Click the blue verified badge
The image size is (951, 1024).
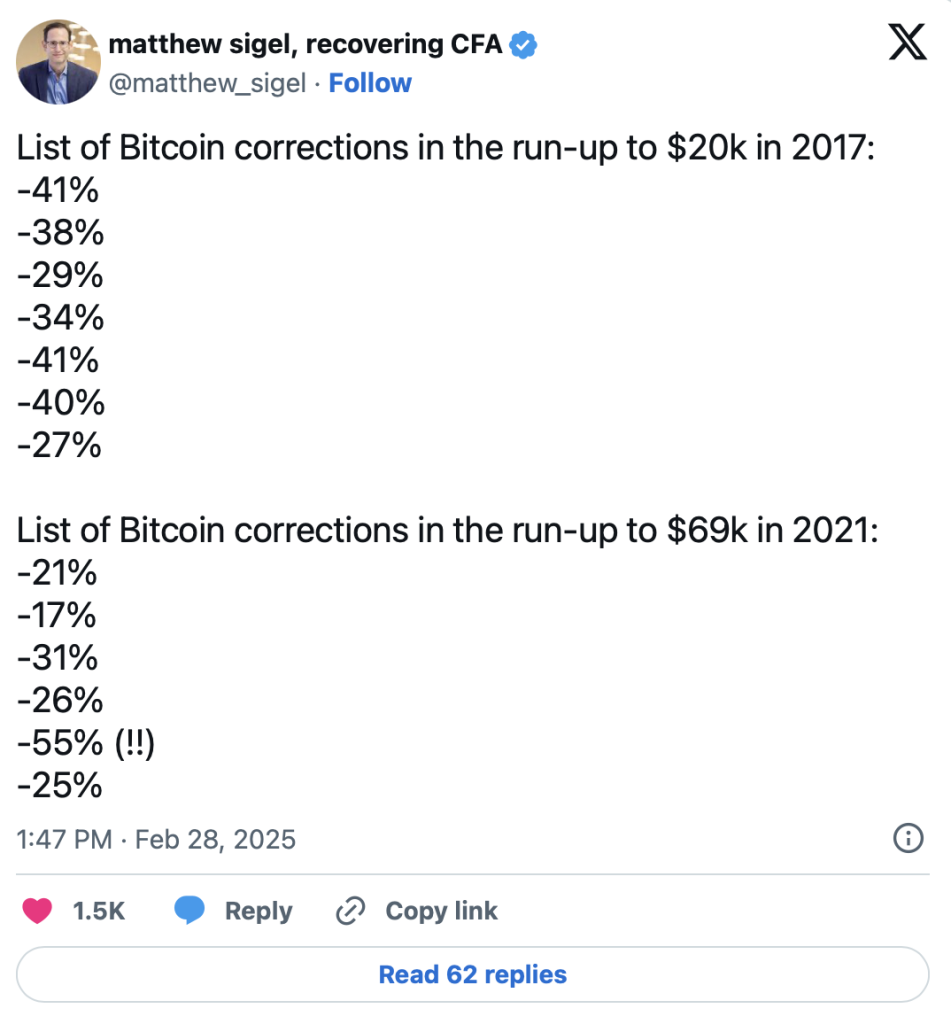526,44
